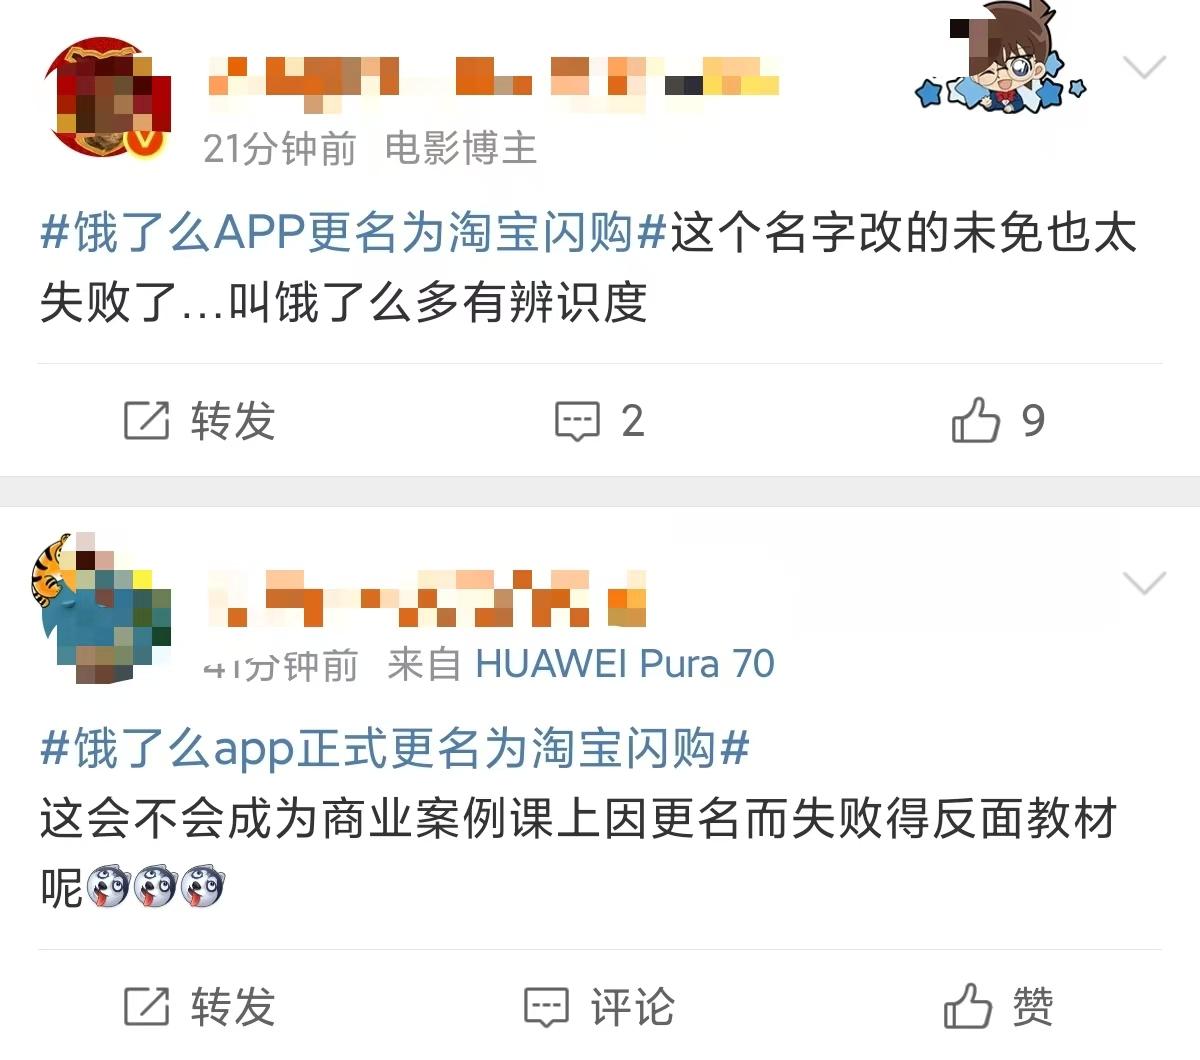Tap the HUAWEI Pura 70 source link
The width and height of the screenshot is (1200, 1060).
coord(625,663)
